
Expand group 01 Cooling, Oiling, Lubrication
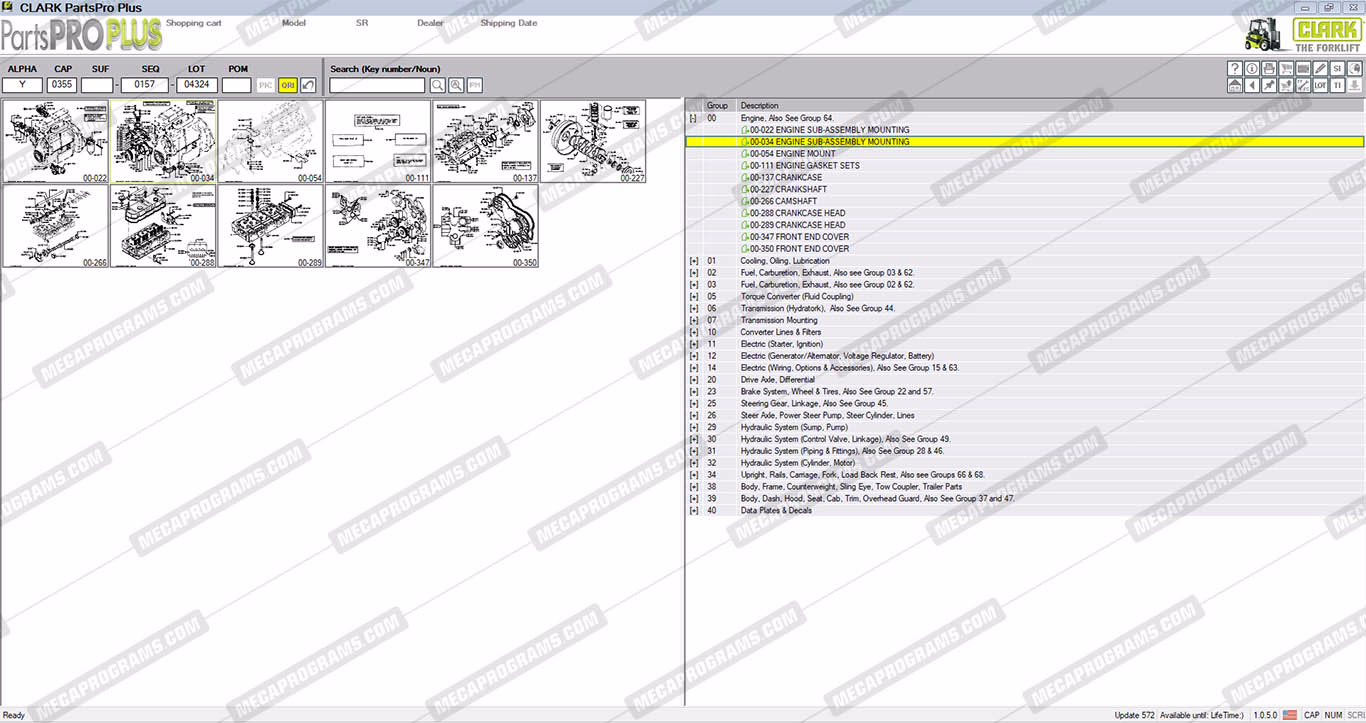click(693, 261)
